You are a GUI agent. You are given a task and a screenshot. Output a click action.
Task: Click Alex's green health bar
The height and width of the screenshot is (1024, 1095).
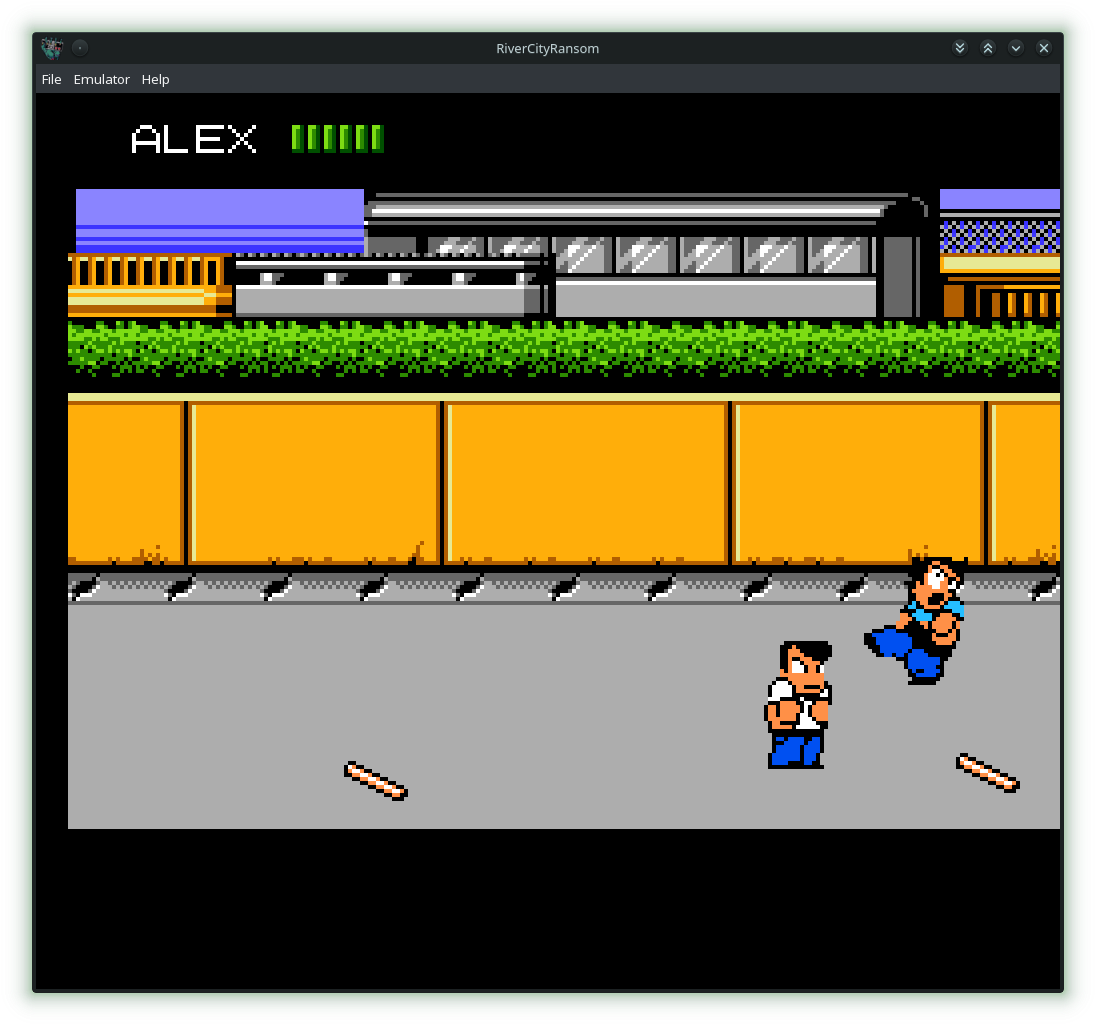pyautogui.click(x=337, y=138)
